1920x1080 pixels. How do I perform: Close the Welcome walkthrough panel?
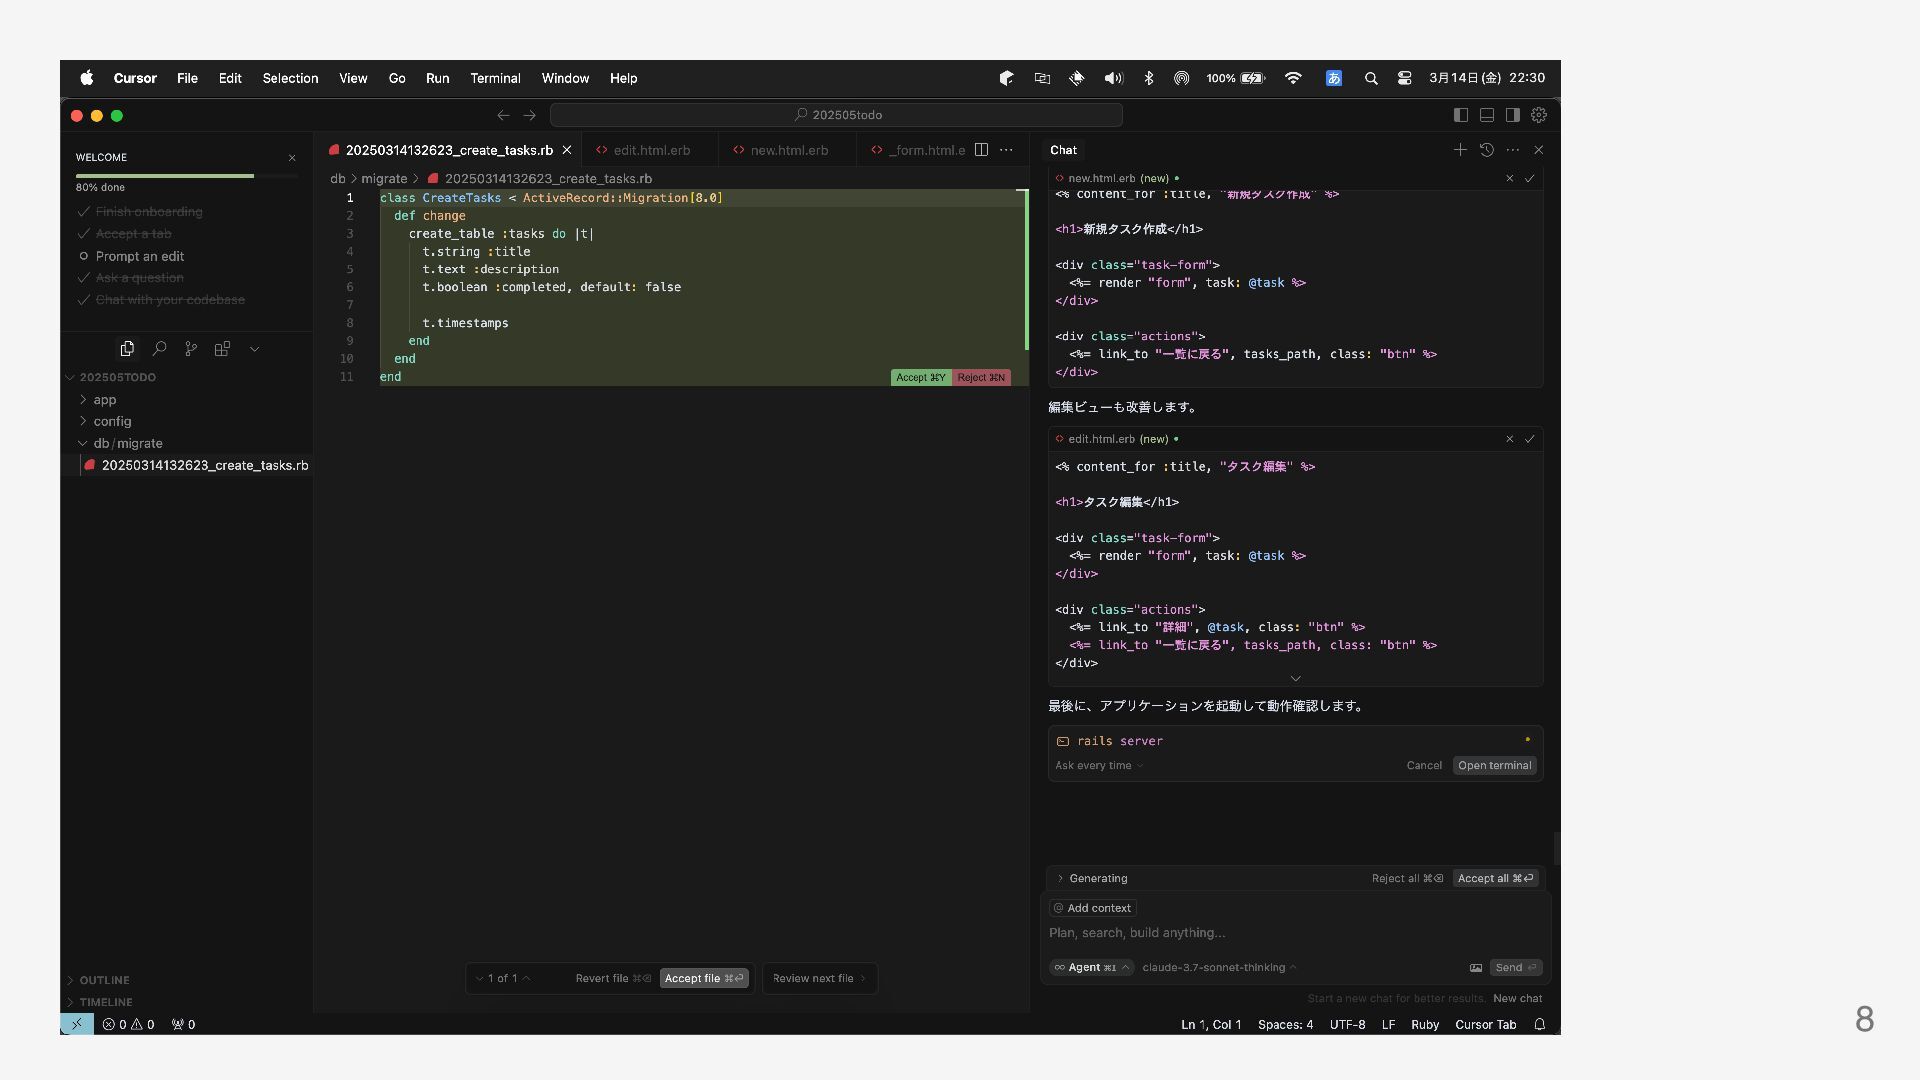coord(292,158)
